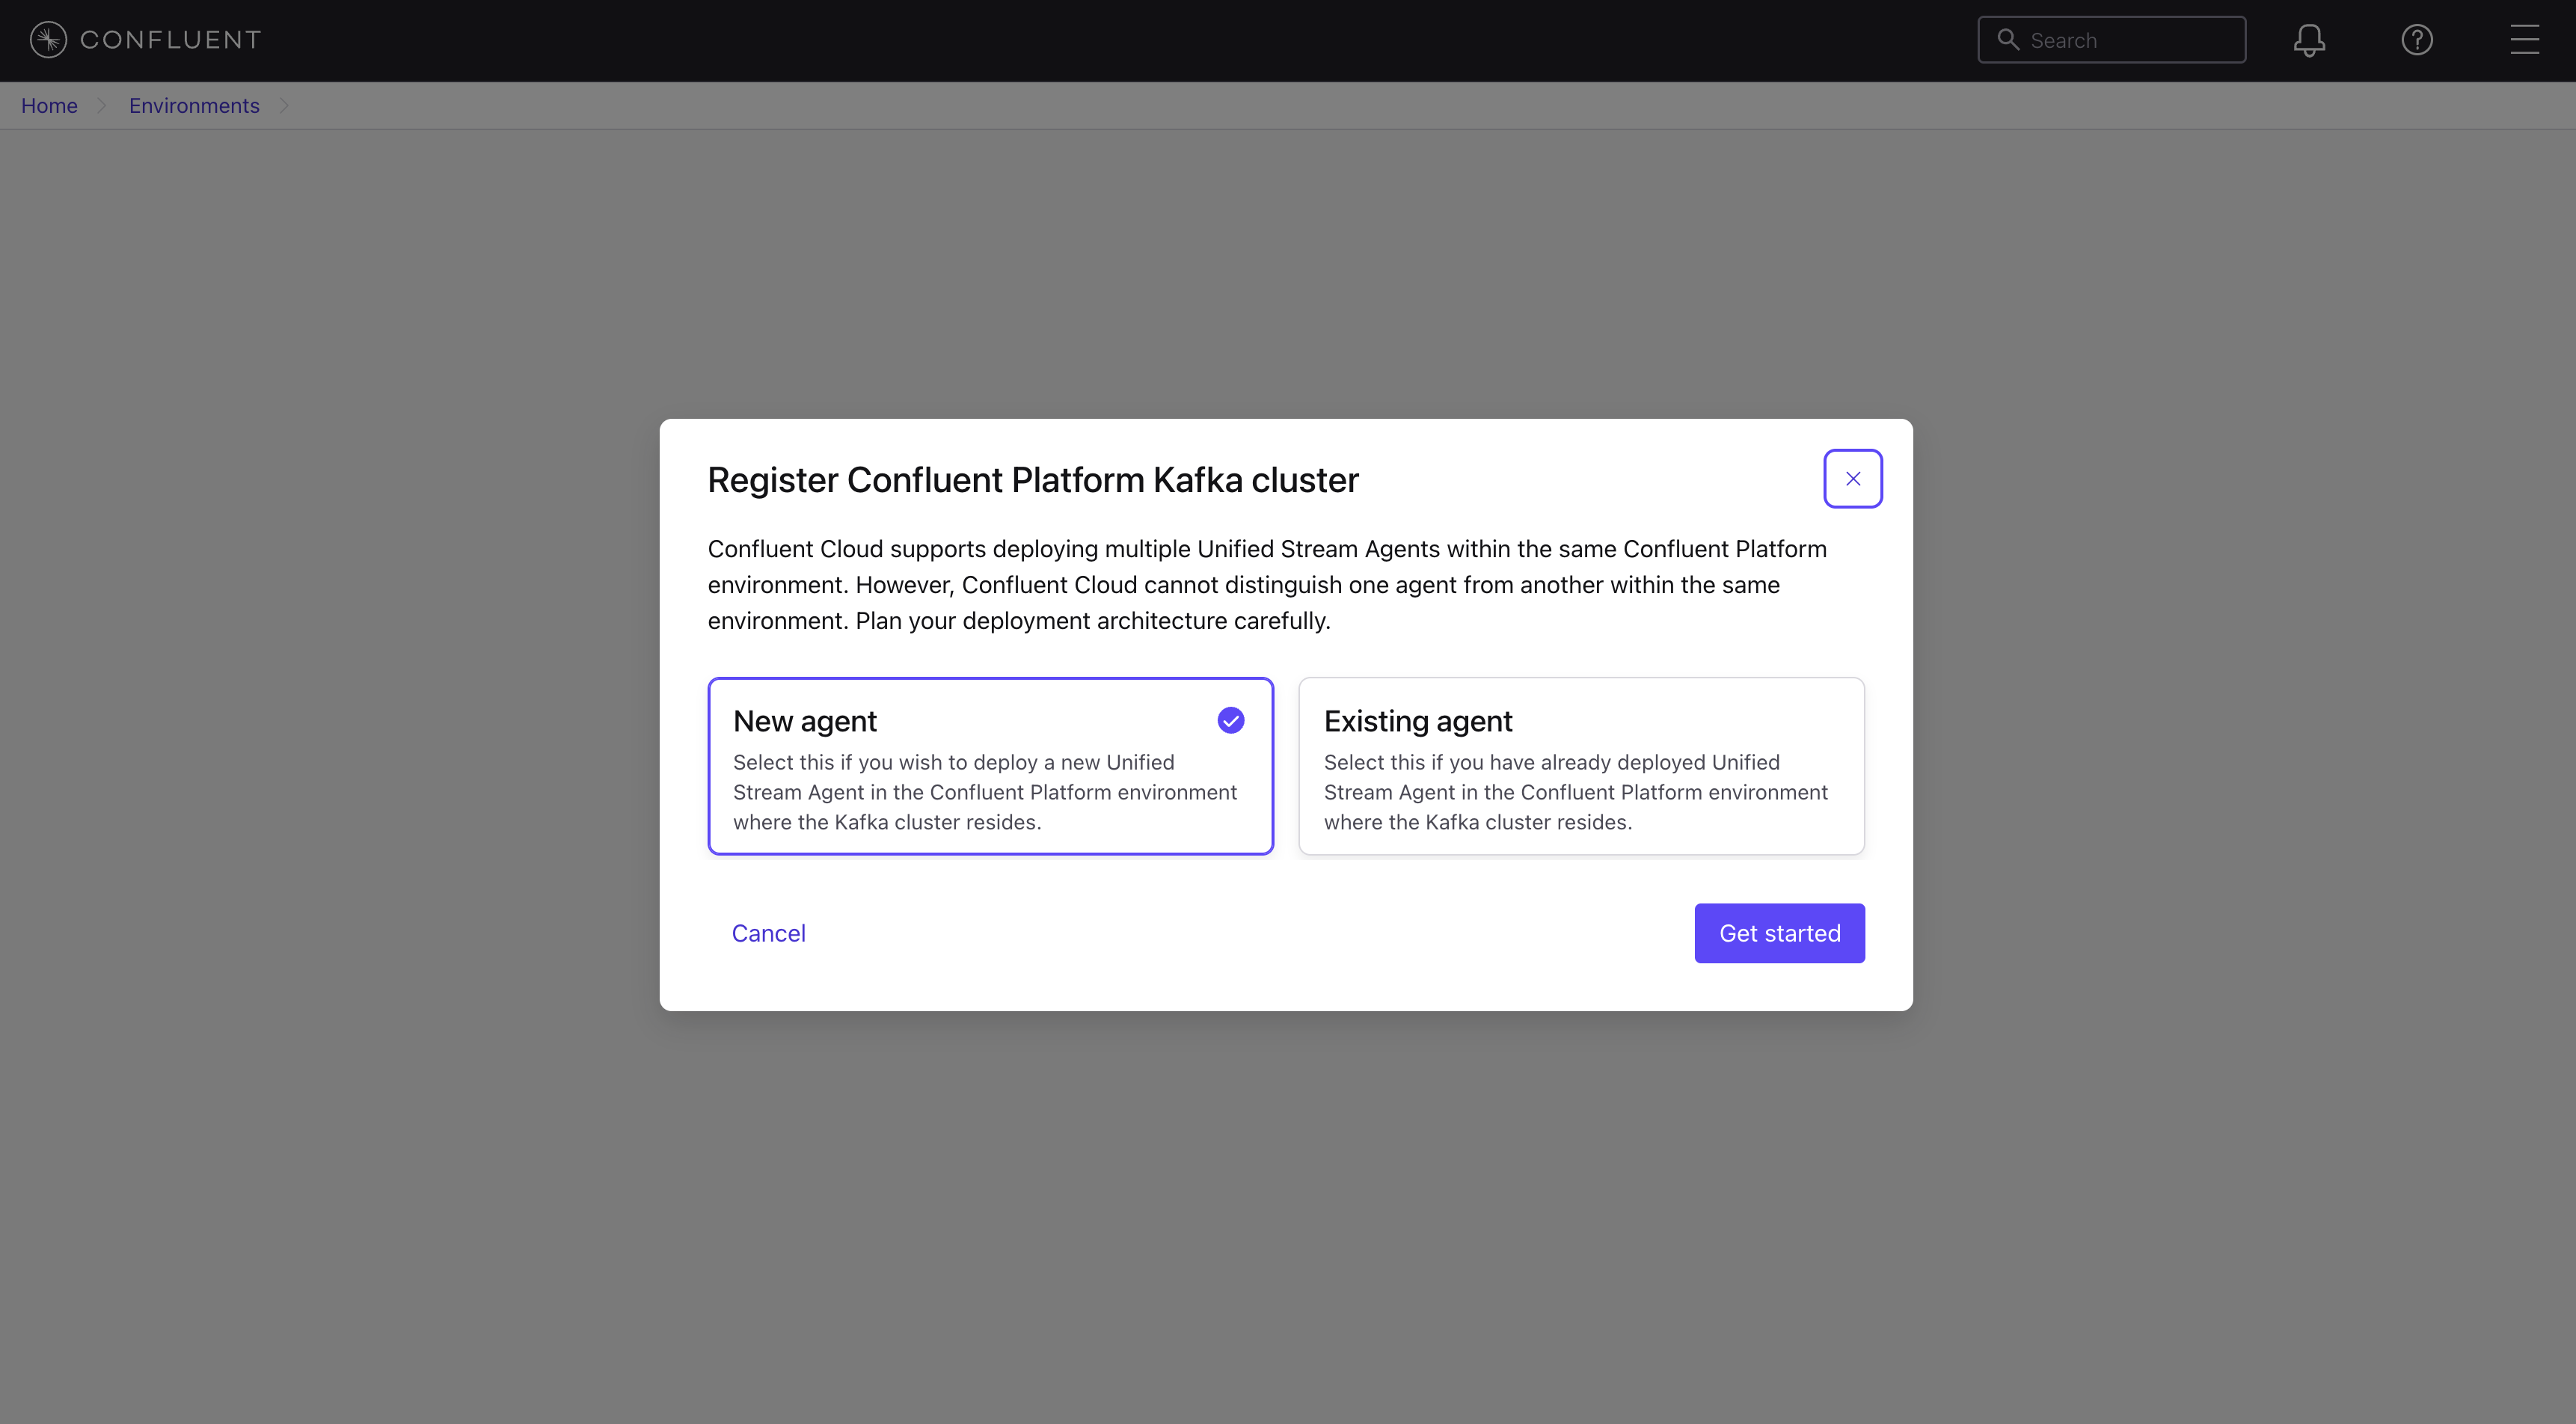Image resolution: width=2576 pixels, height=1424 pixels.
Task: Click the Existing agent heading
Action: pyautogui.click(x=1417, y=721)
